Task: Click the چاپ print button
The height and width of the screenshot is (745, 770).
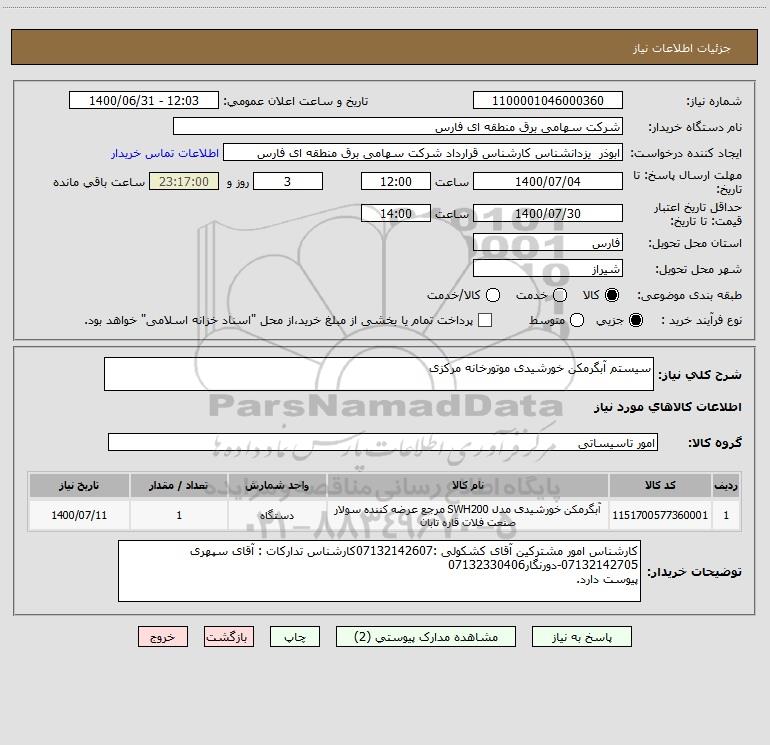Action: pos(295,637)
